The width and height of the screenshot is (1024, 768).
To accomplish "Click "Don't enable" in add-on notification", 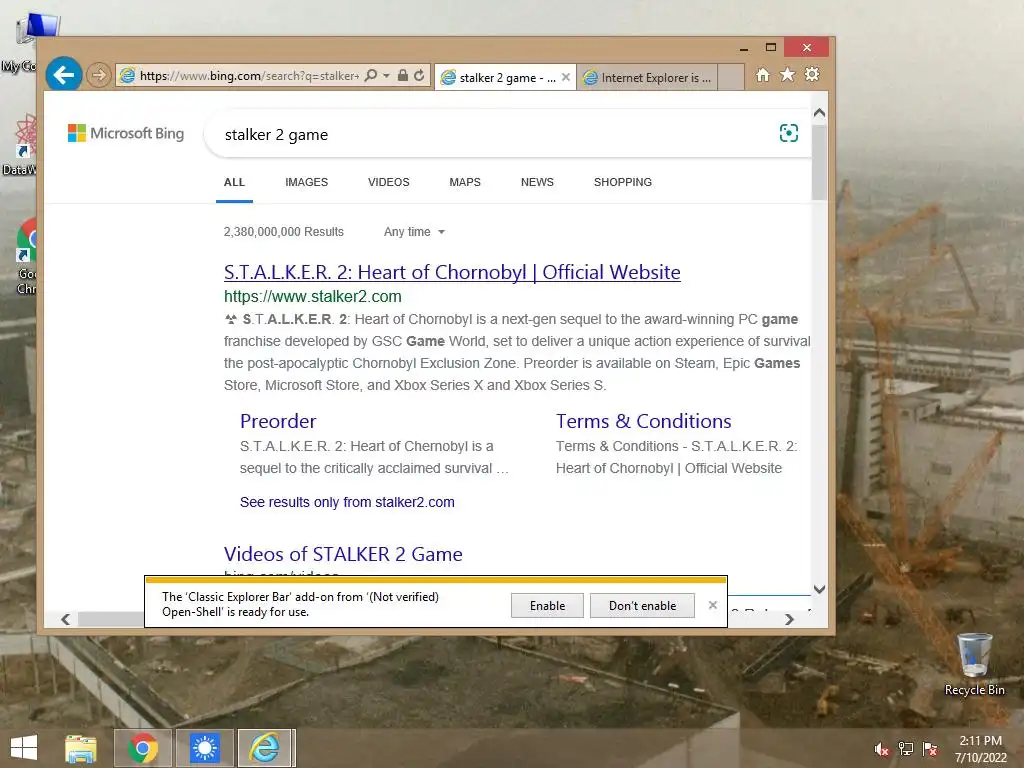I will (x=642, y=605).
